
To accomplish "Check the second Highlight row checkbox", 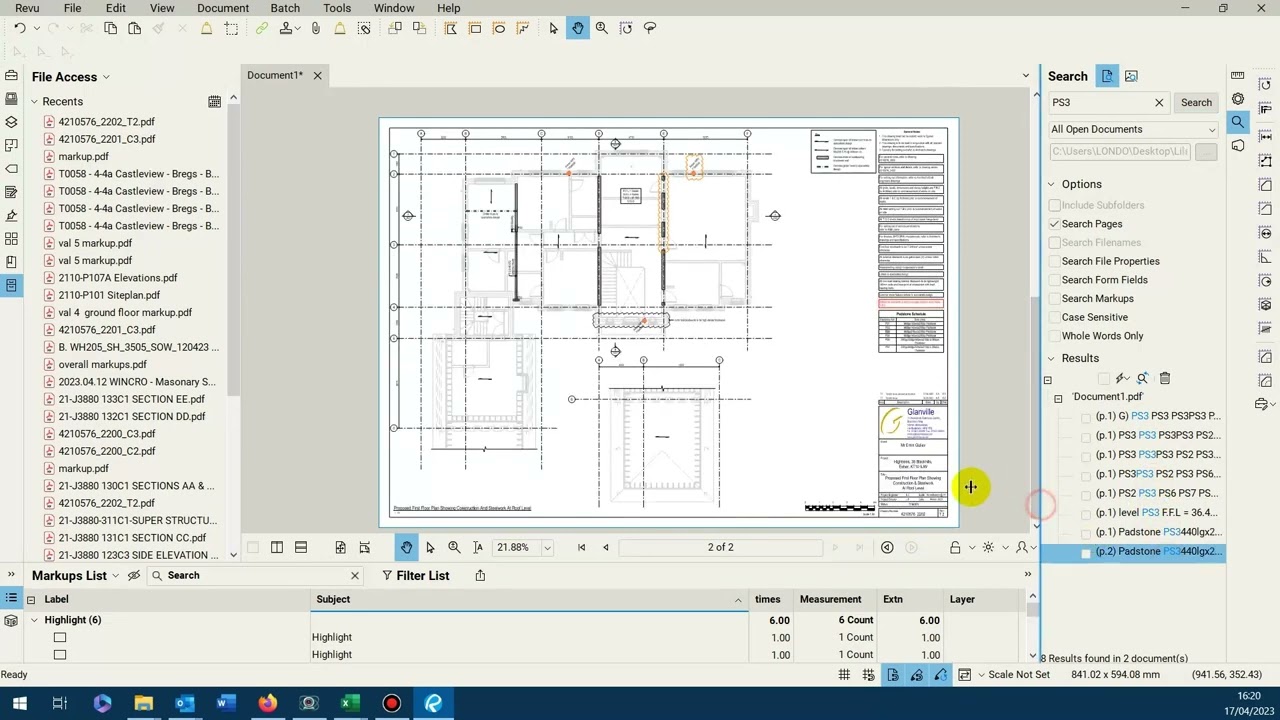I will [60, 655].
